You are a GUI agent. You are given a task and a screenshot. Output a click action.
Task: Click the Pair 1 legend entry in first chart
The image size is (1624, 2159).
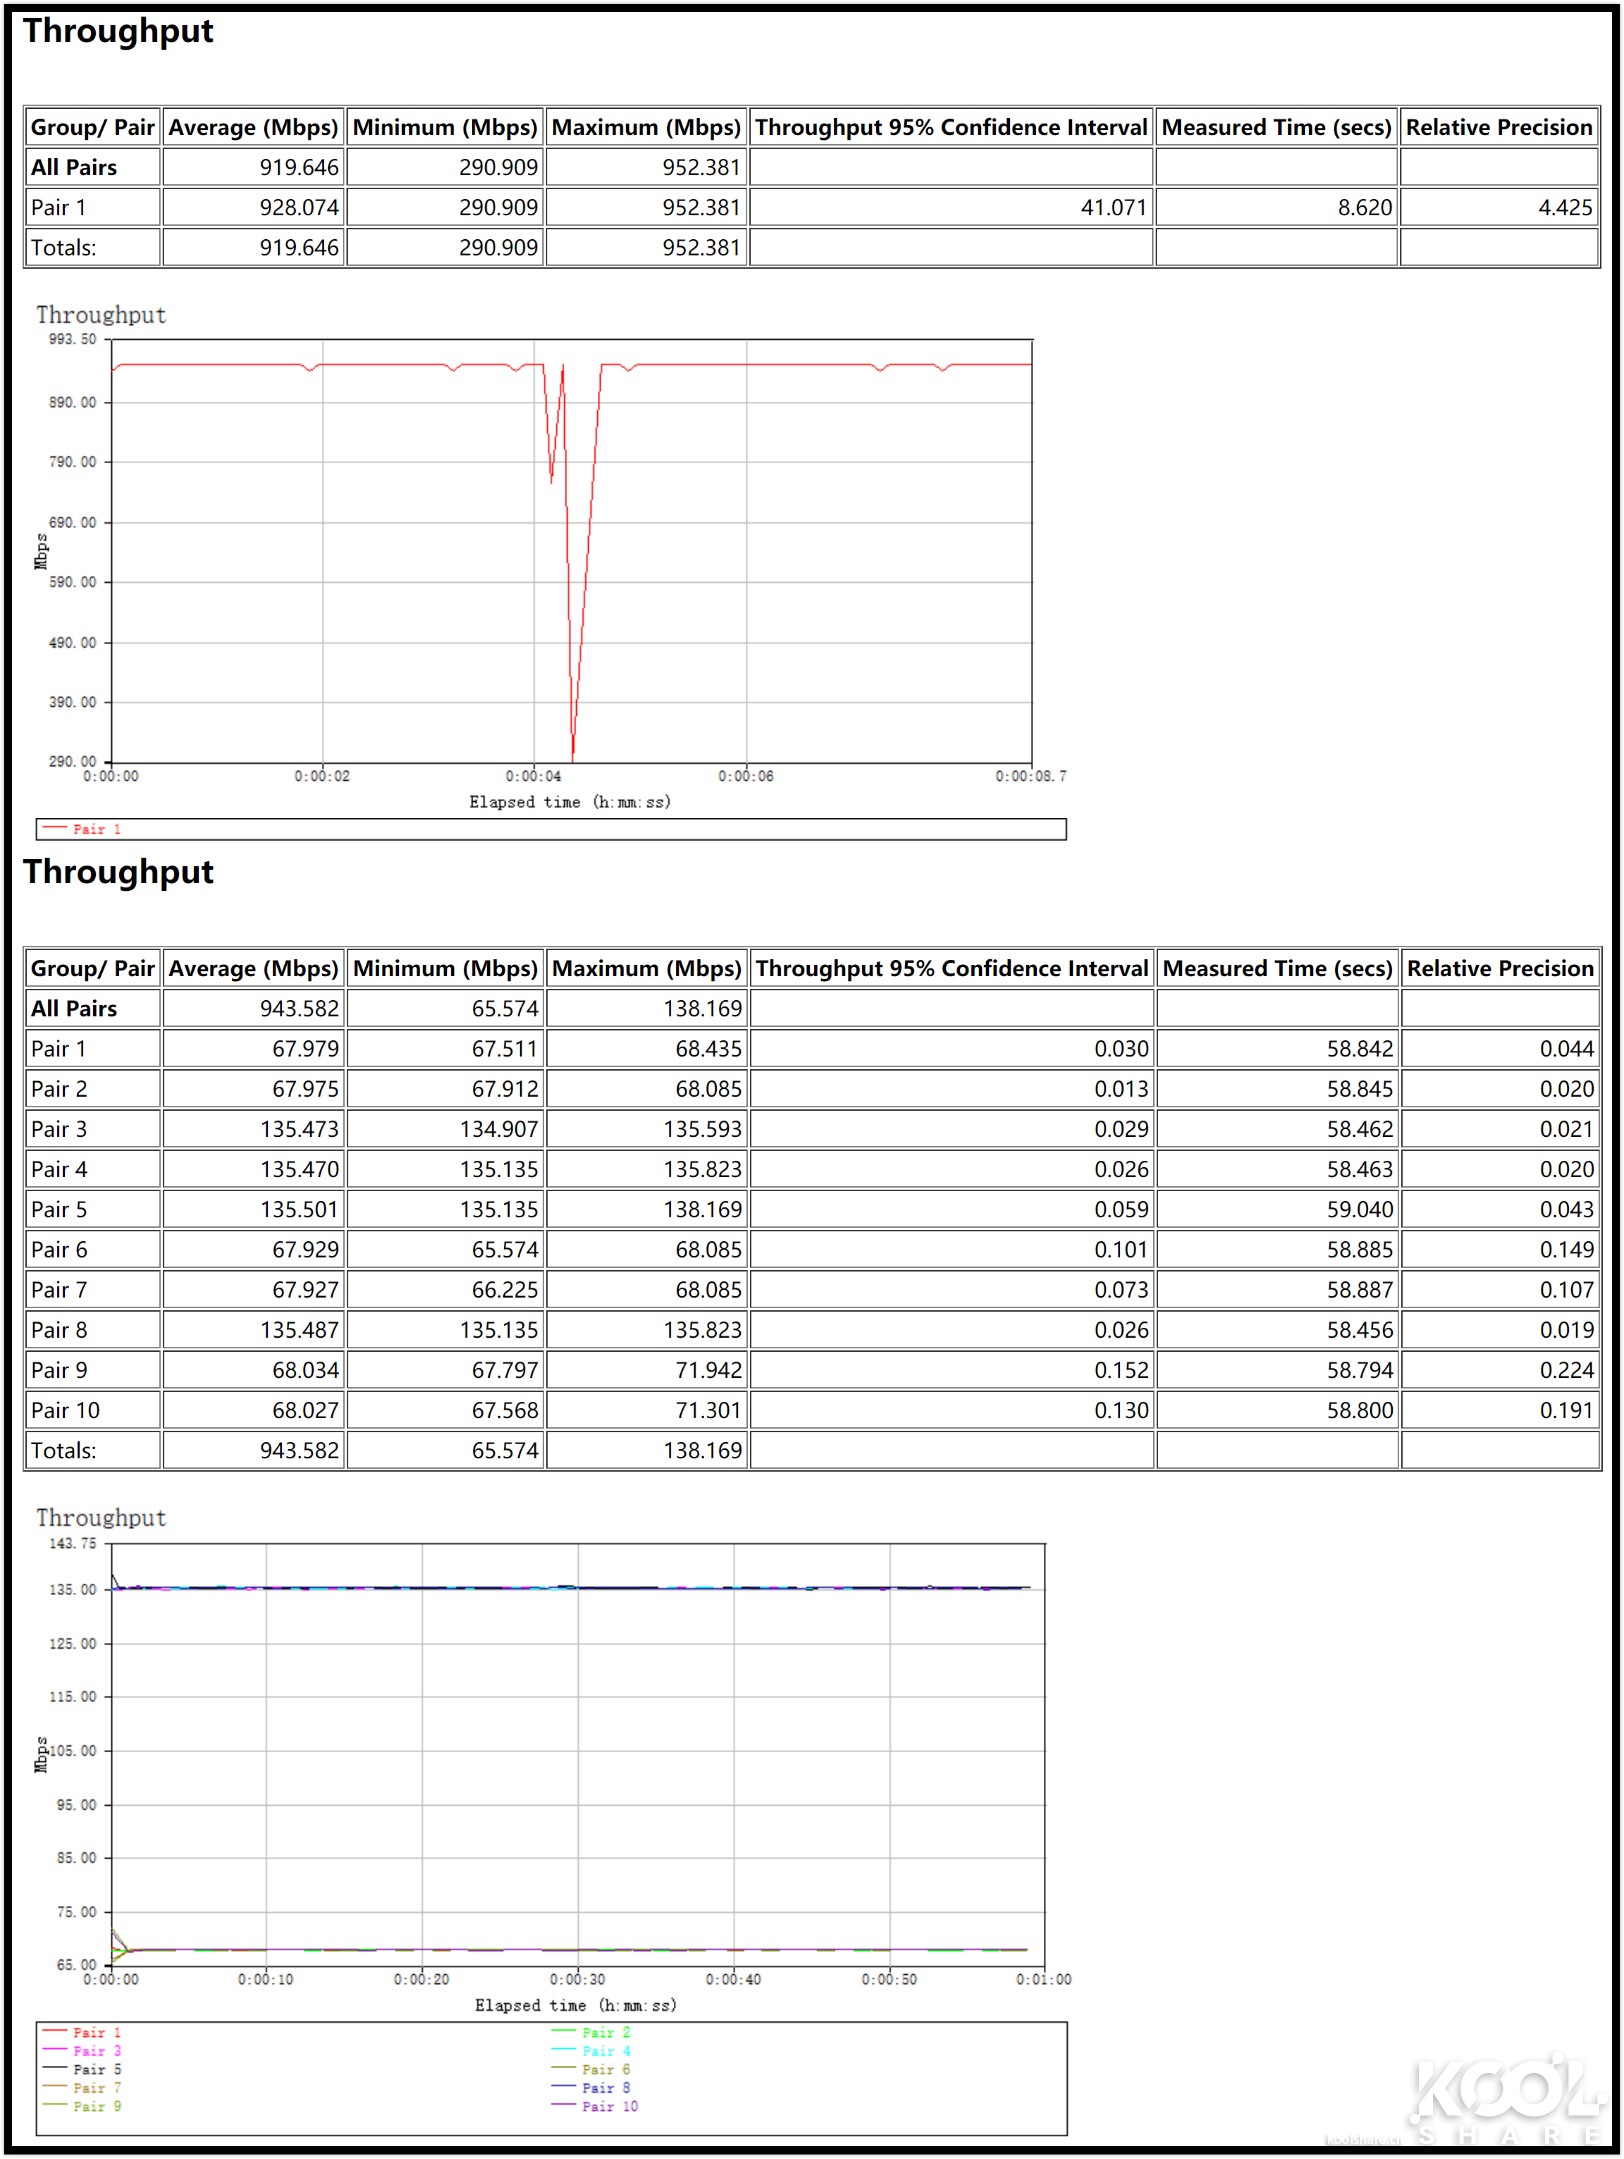(83, 829)
